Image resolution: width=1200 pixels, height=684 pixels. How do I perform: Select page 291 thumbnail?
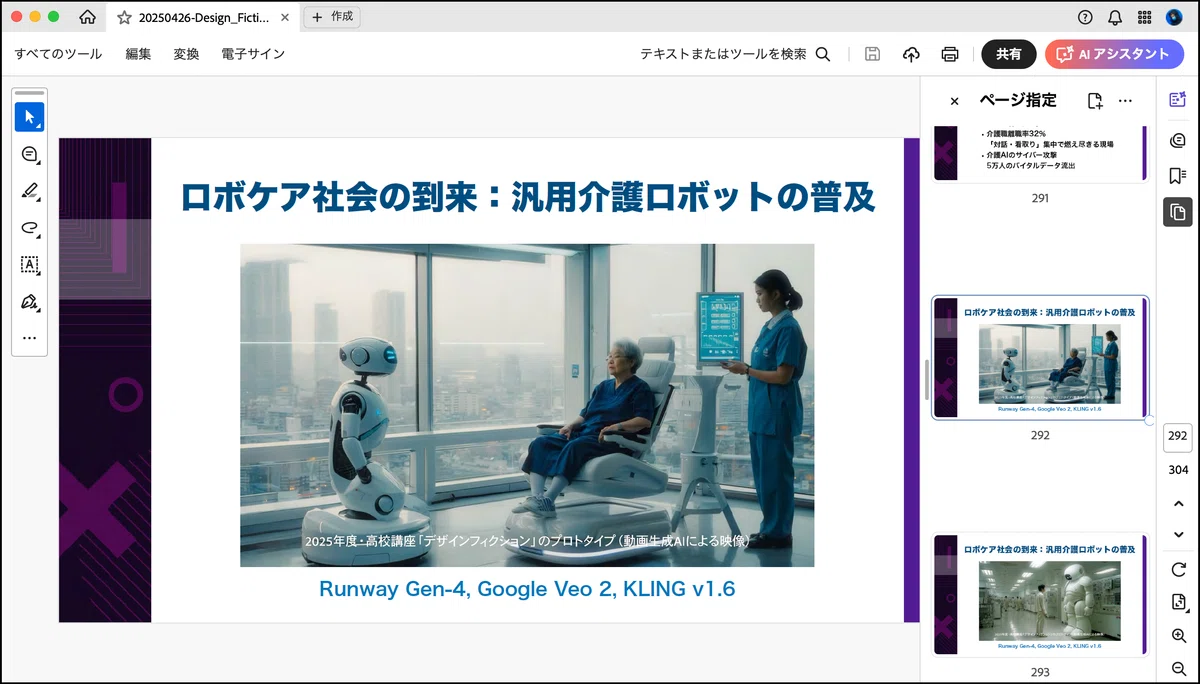(x=1040, y=153)
